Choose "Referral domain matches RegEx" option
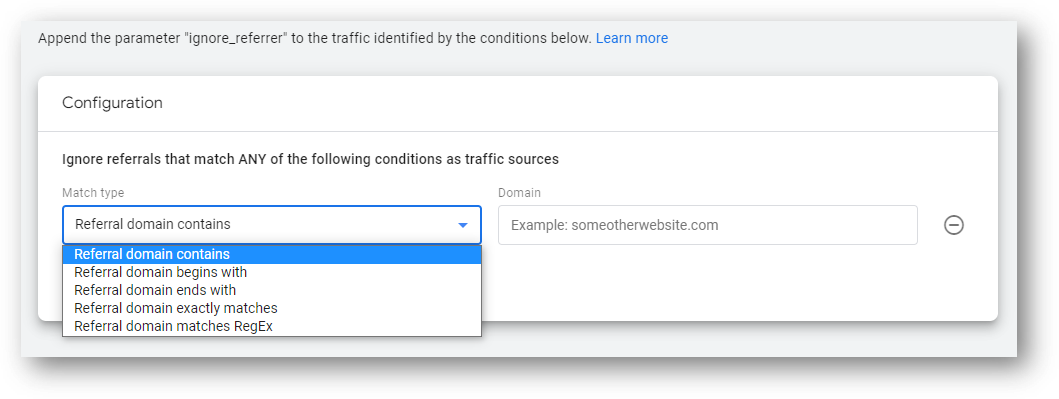 point(272,326)
